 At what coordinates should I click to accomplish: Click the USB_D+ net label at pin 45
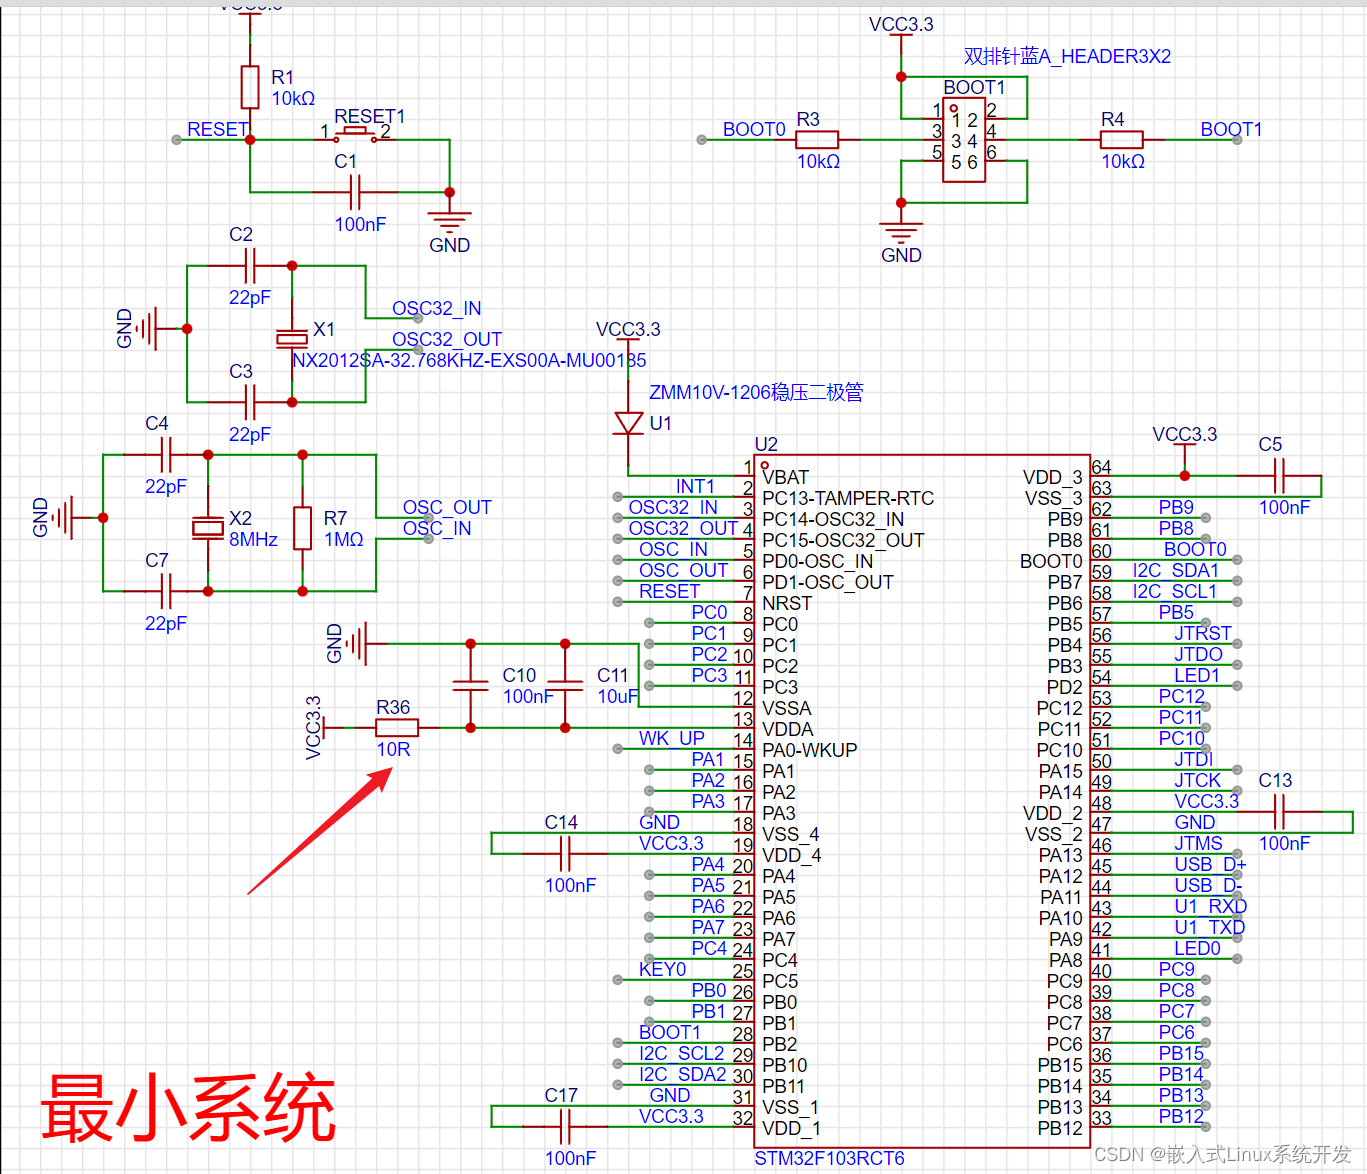tap(1210, 864)
